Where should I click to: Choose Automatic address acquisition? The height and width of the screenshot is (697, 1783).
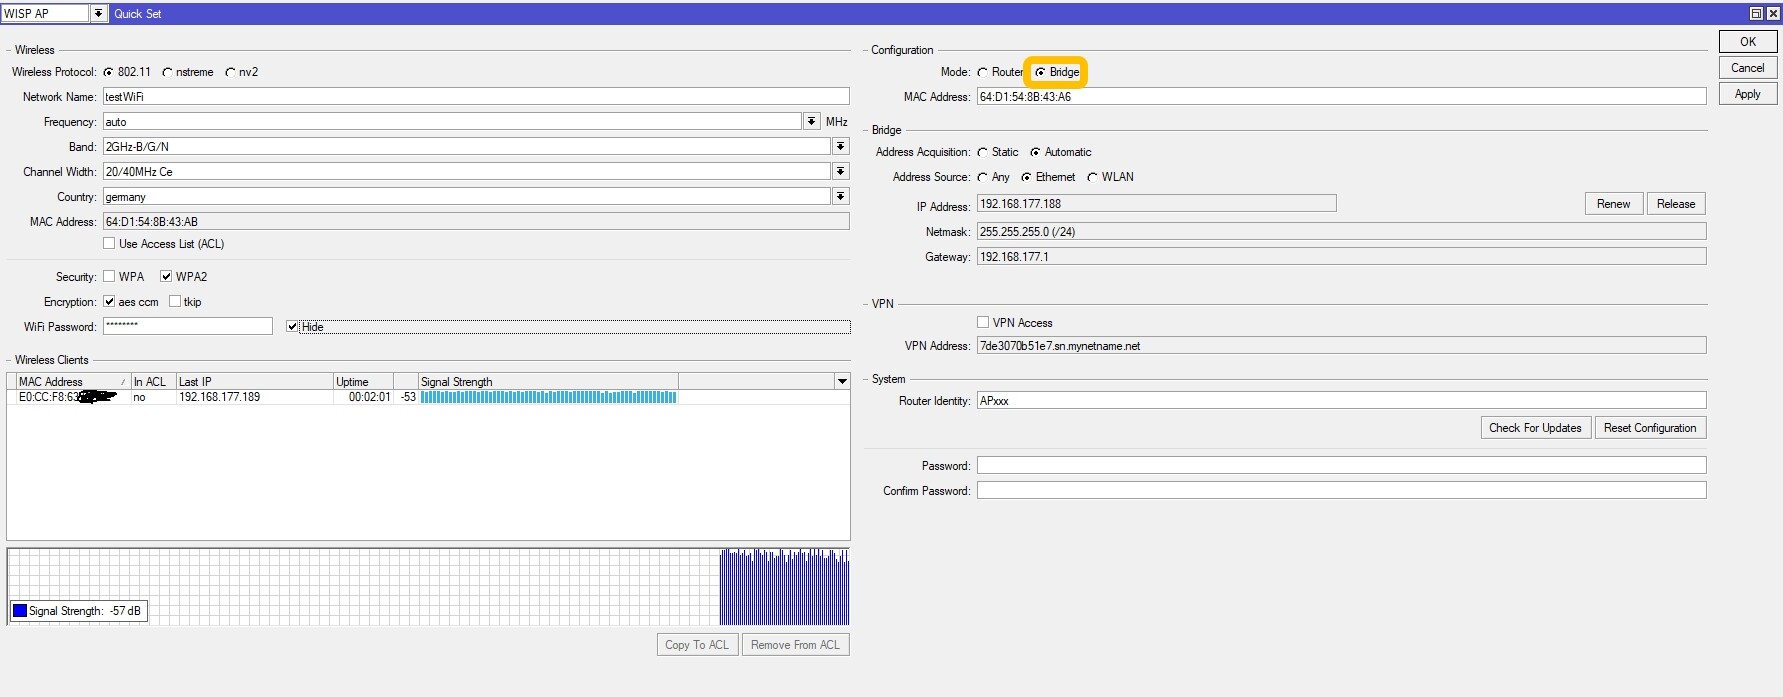[x=1035, y=152]
